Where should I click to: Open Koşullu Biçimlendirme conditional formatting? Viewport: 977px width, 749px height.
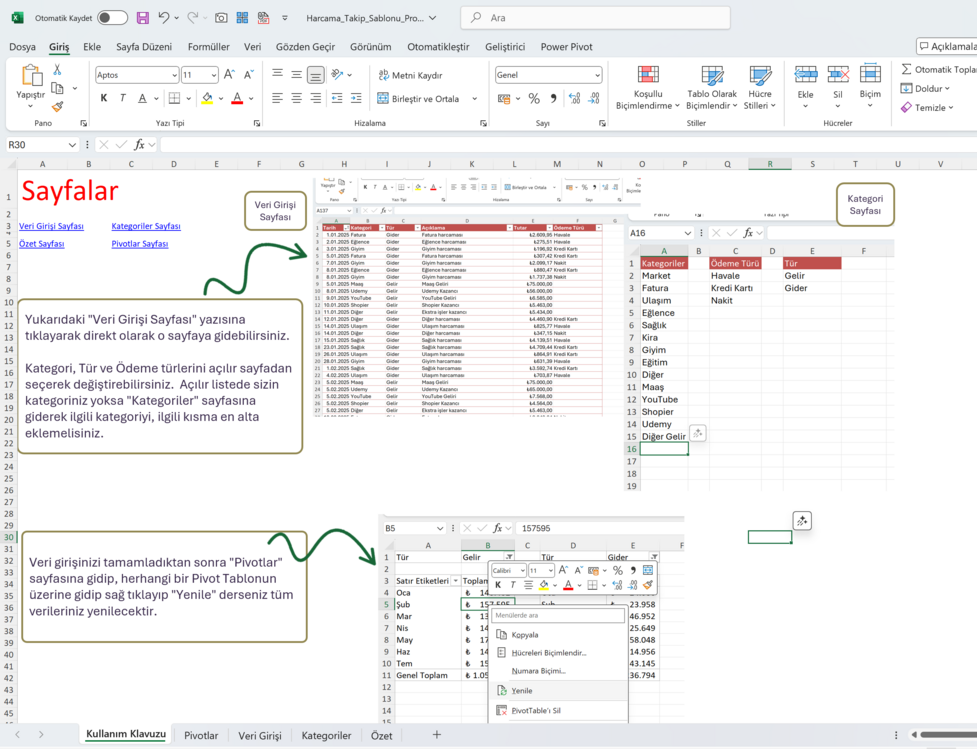tap(648, 88)
